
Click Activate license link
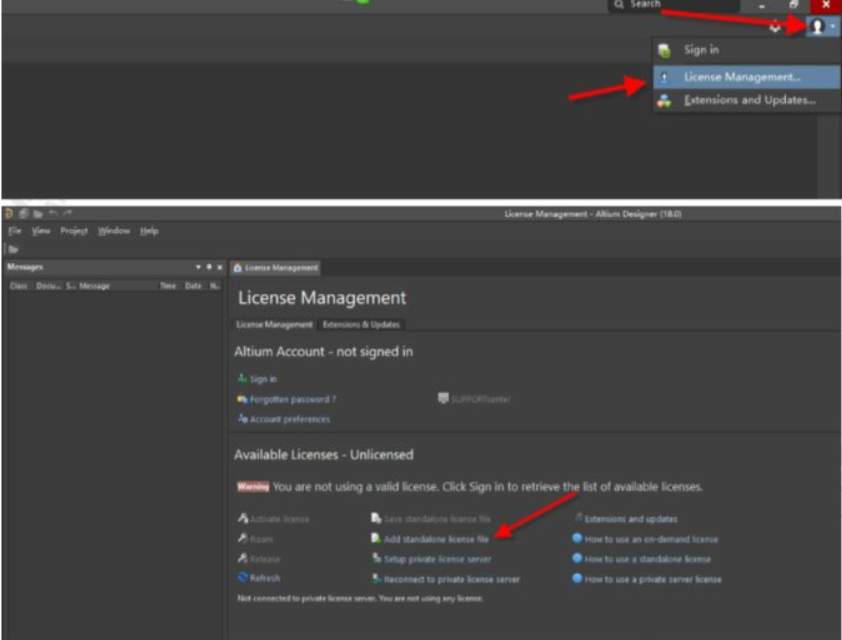coord(279,519)
